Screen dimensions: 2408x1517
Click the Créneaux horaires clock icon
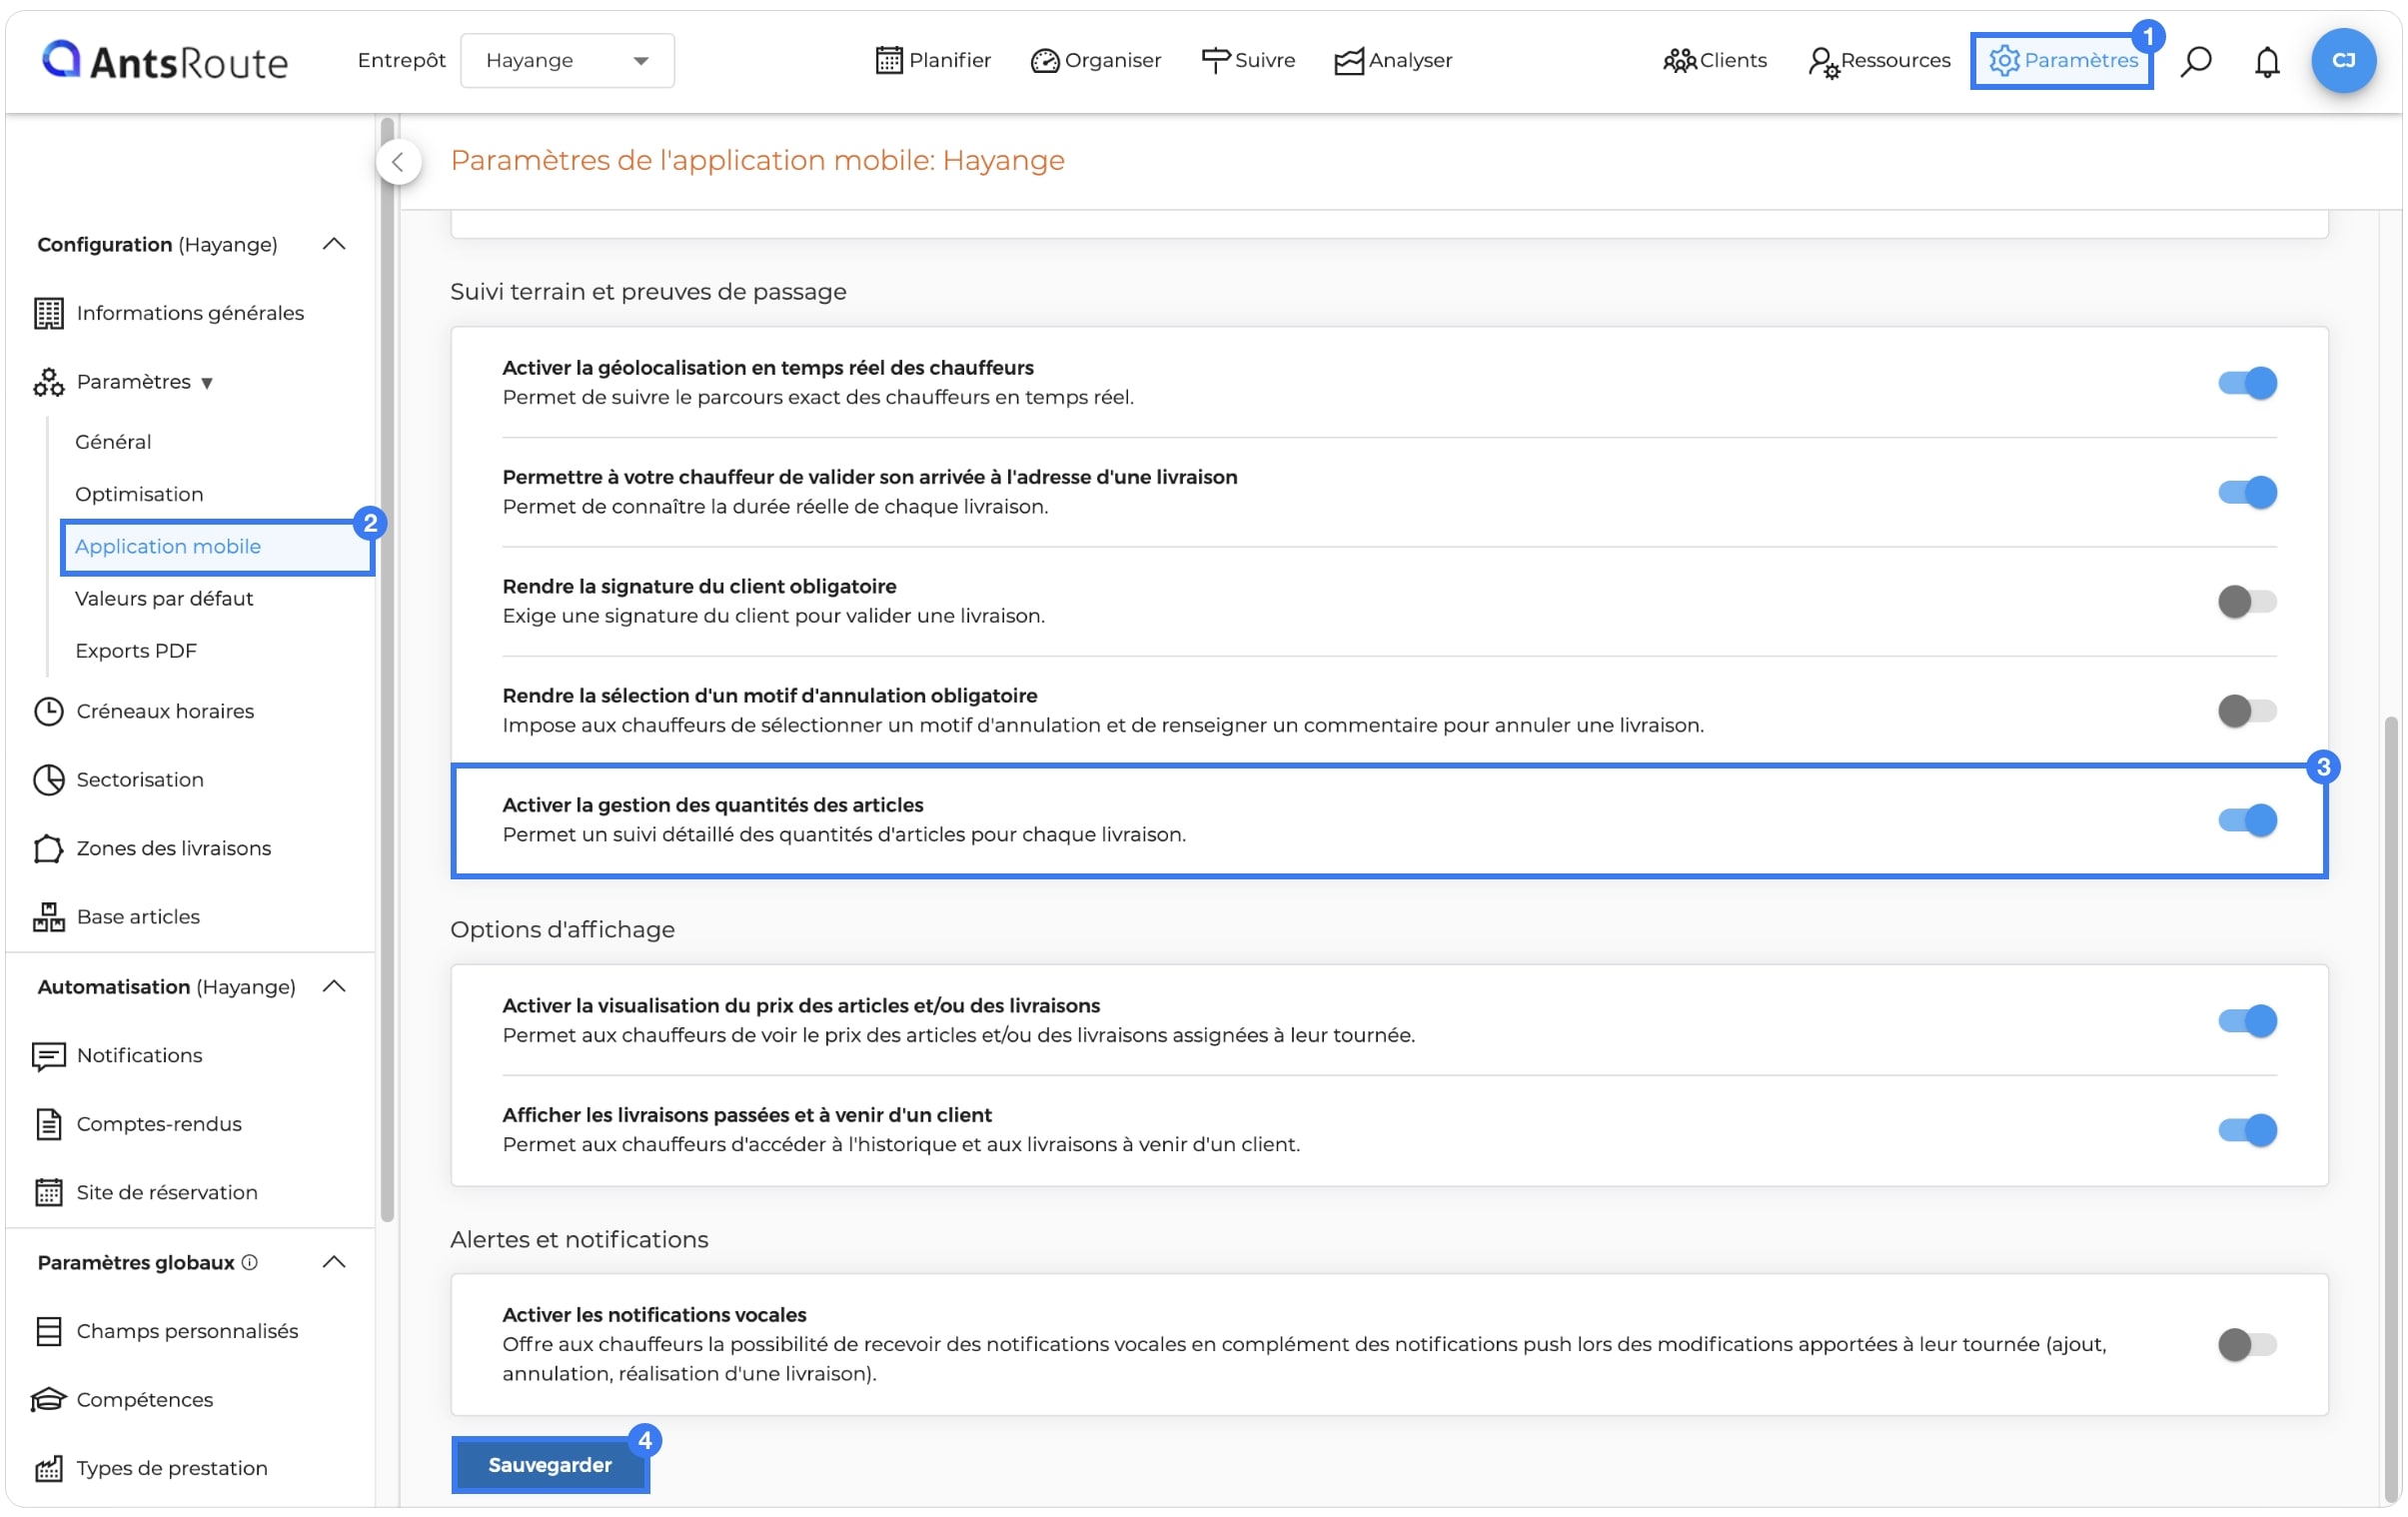point(48,711)
